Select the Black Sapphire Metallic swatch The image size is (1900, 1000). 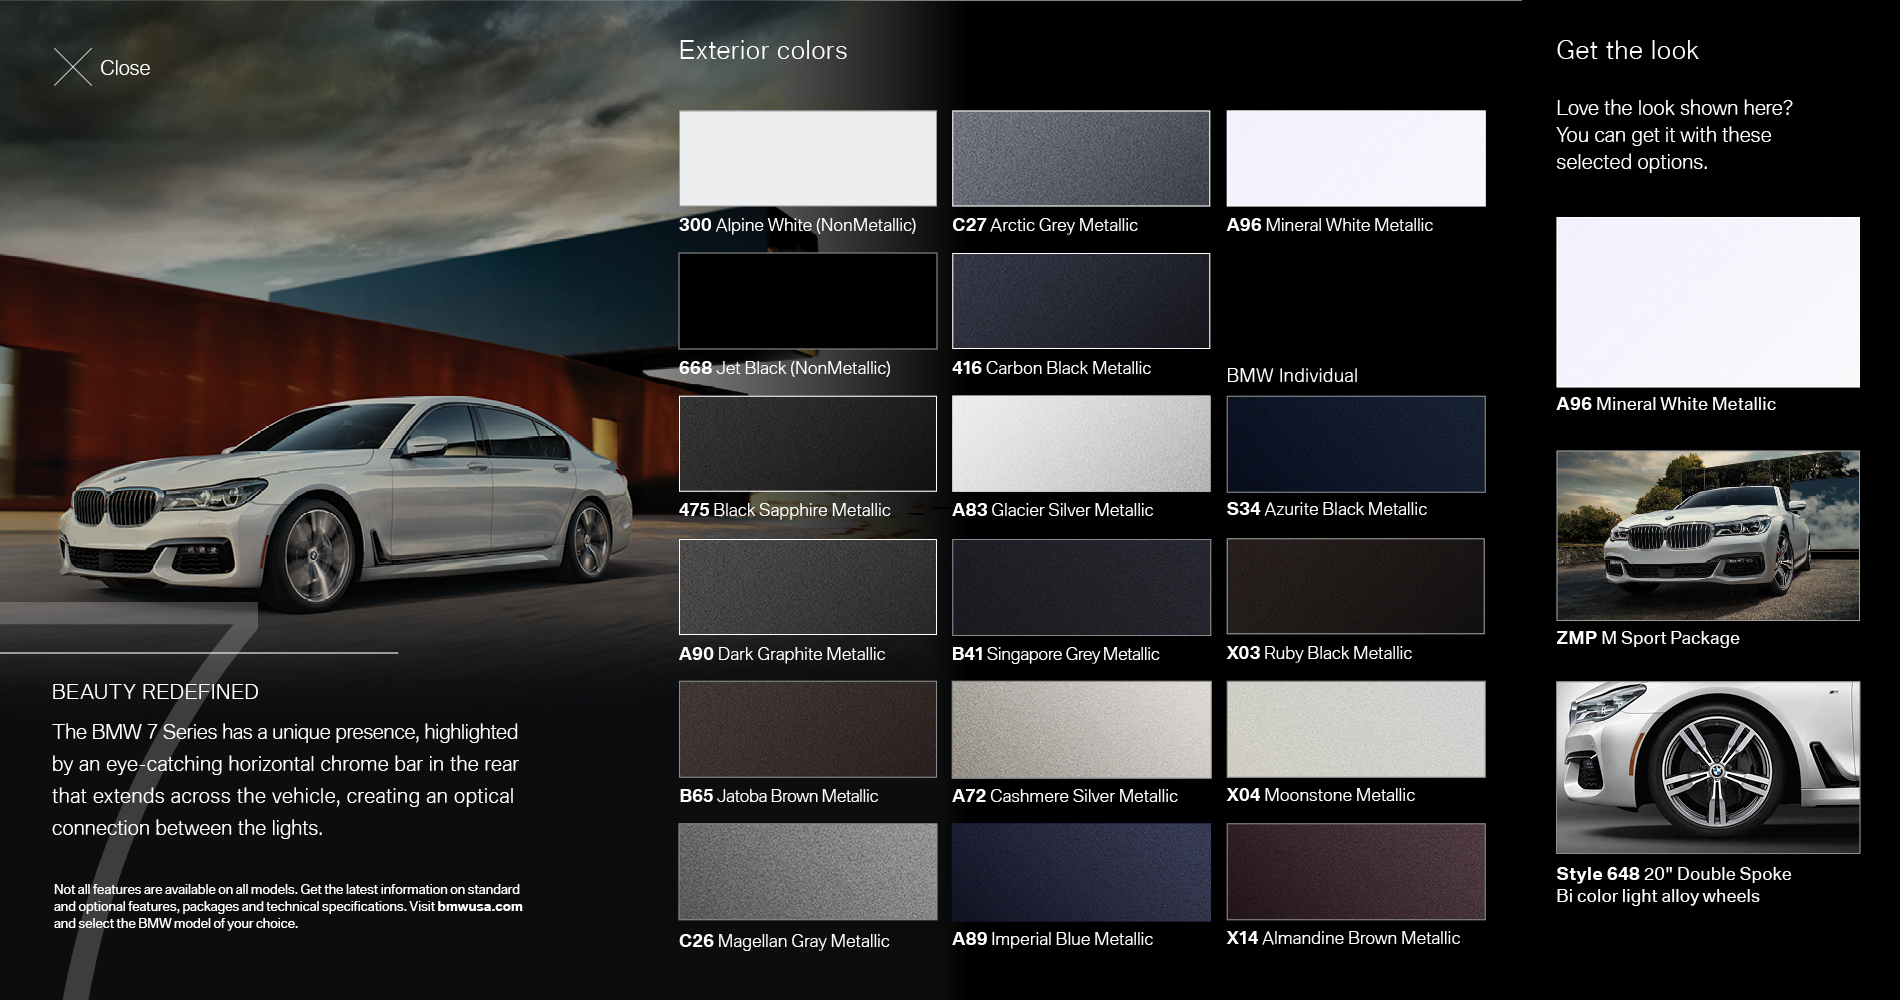point(808,444)
